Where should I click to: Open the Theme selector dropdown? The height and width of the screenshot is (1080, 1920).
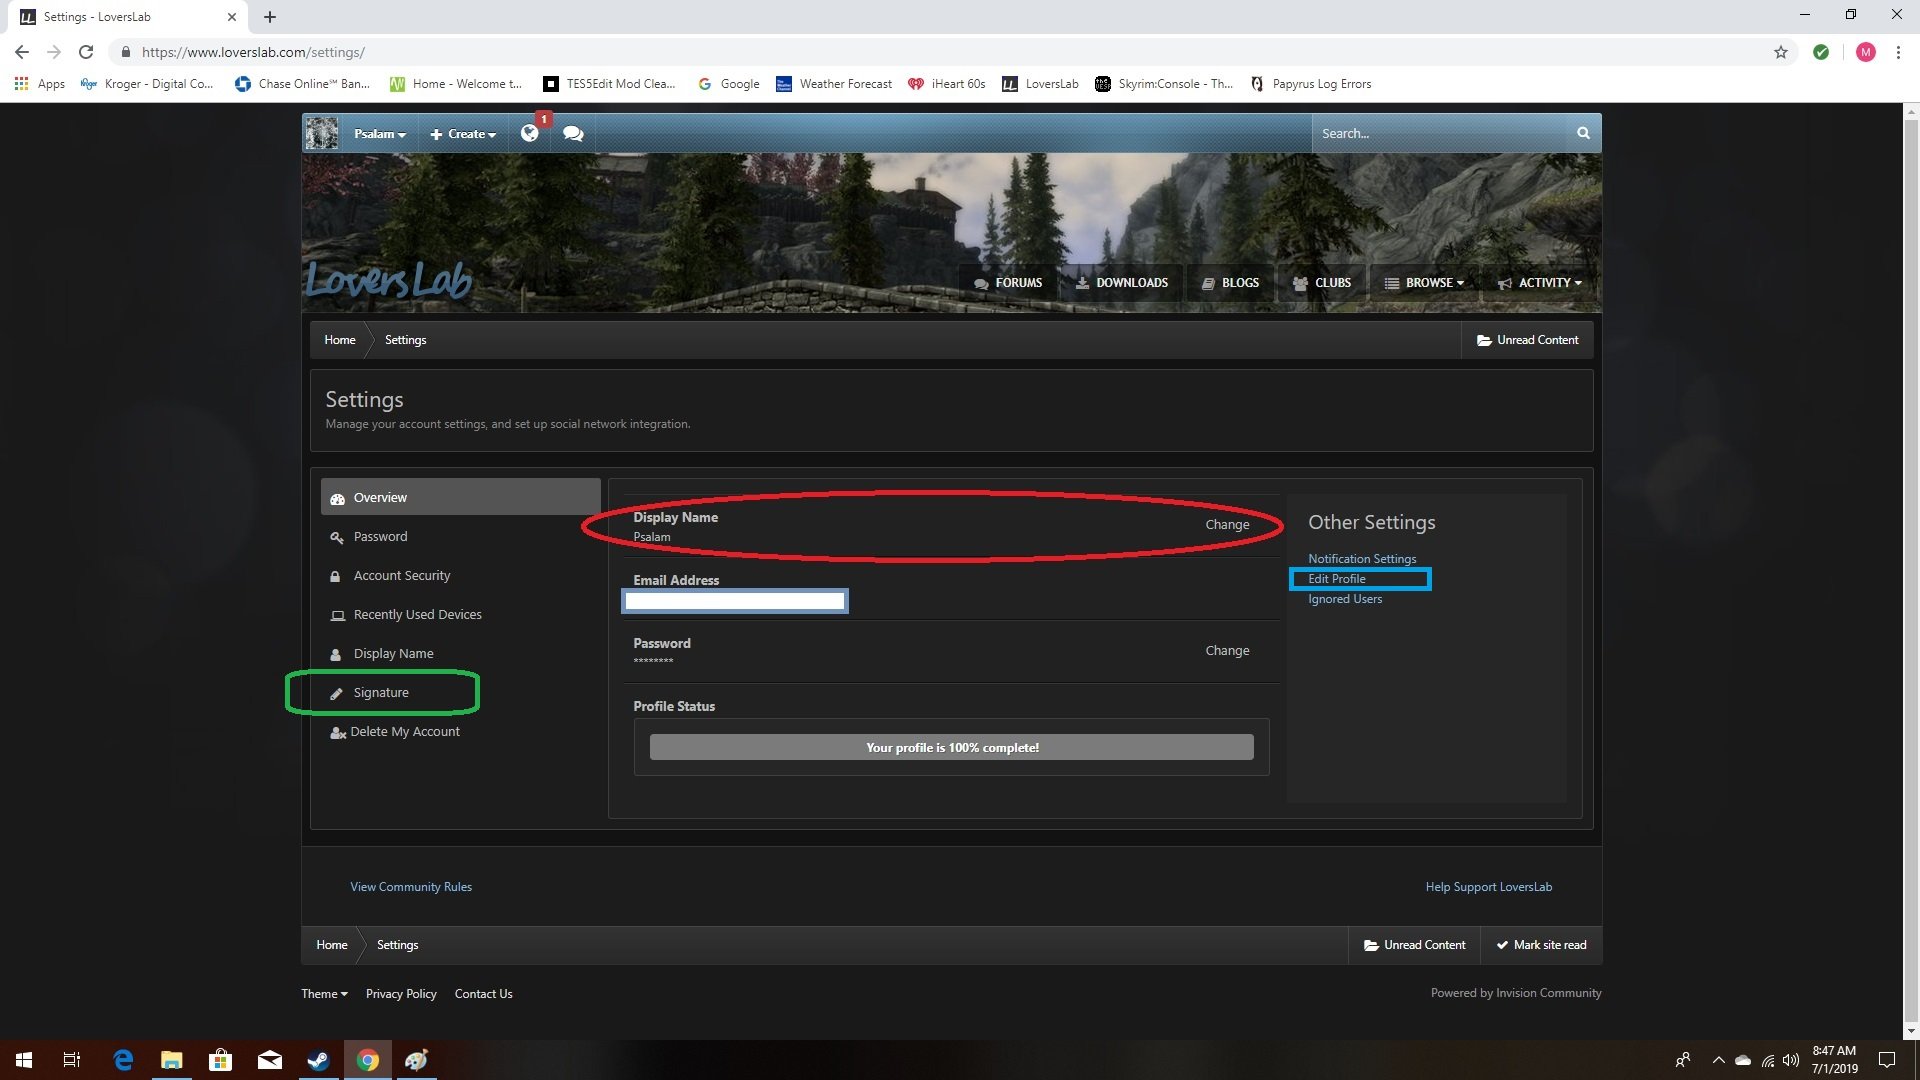coord(324,994)
